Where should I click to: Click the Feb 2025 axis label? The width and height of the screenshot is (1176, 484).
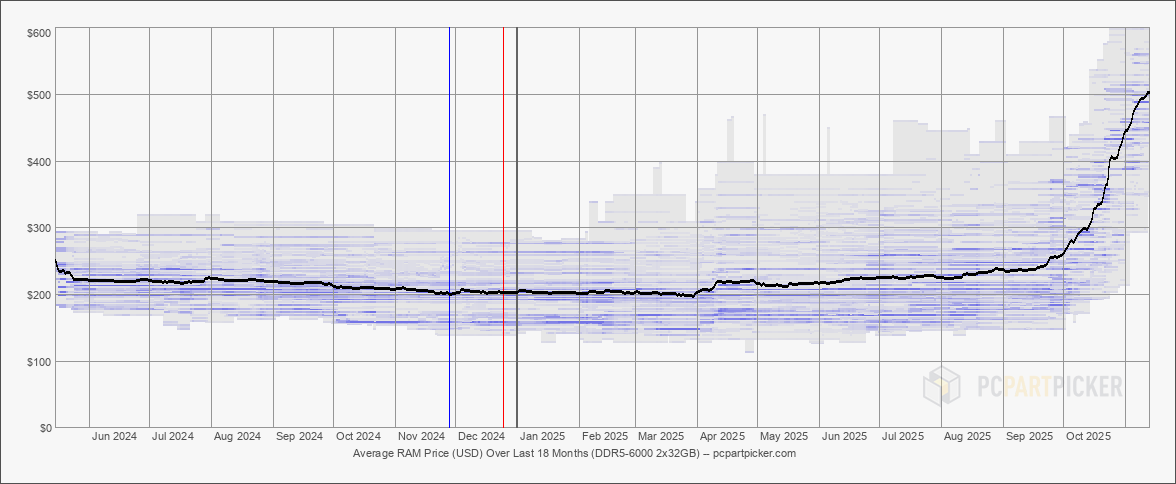[x=605, y=436]
